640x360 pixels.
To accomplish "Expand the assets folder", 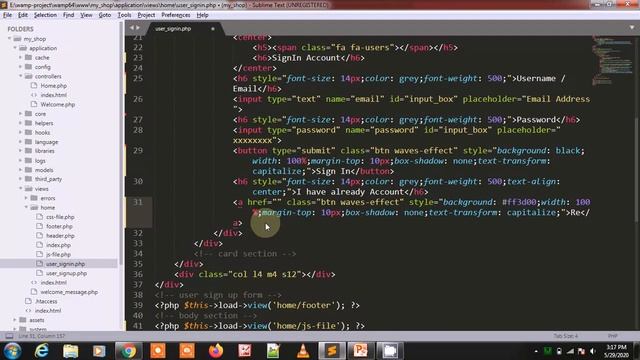I will click(15, 320).
